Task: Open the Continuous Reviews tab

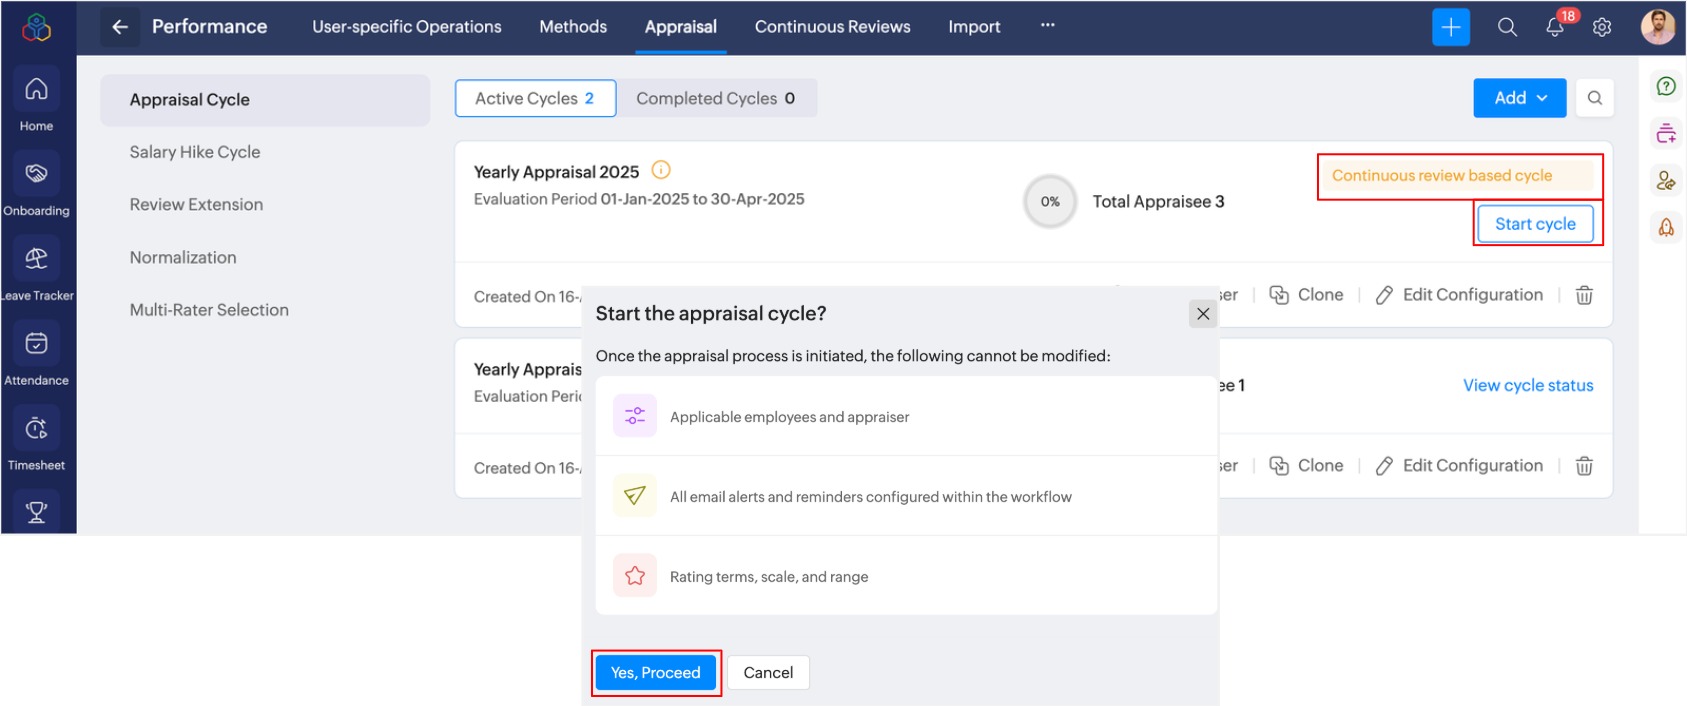Action: (x=833, y=27)
